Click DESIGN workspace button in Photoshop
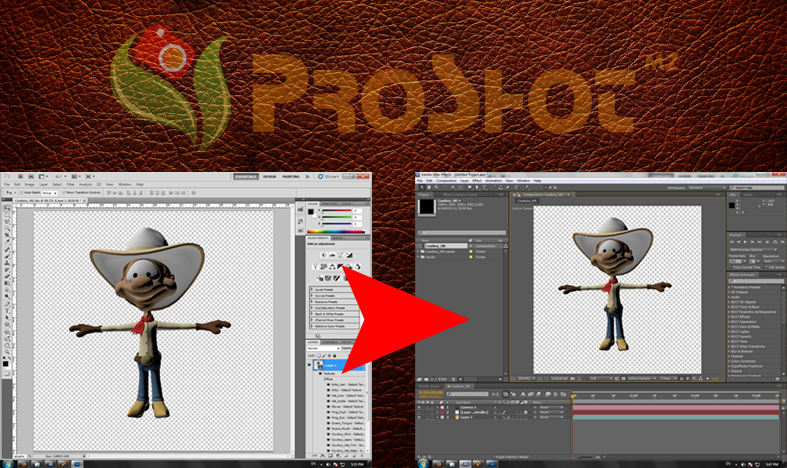 coord(270,176)
